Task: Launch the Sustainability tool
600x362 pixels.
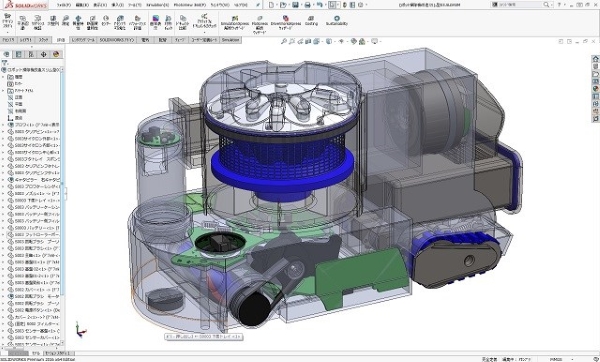Action: coord(337,20)
